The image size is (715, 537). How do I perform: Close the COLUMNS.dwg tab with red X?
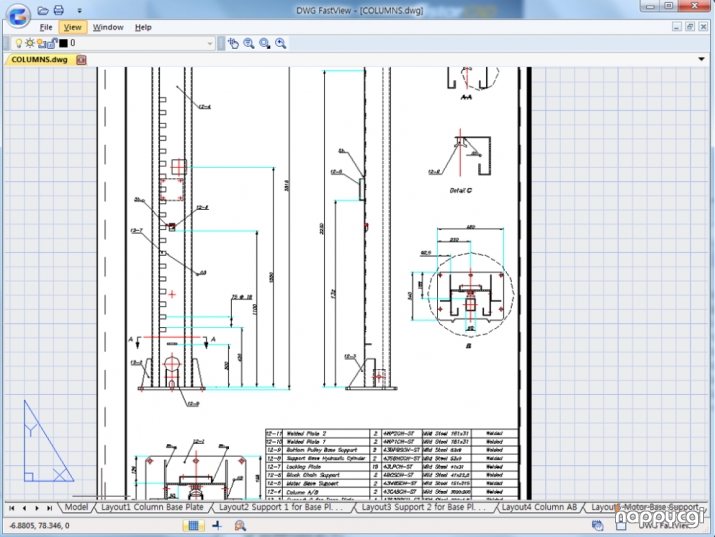click(81, 60)
